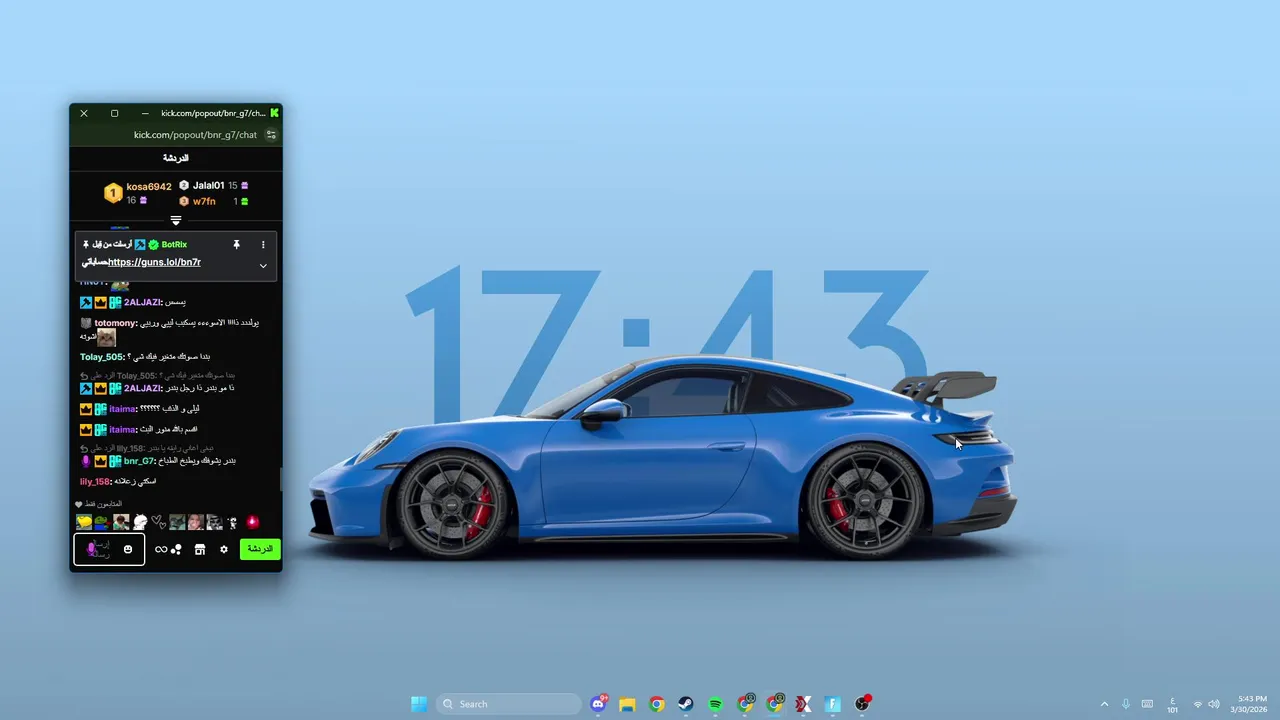Open Steam from the taskbar
This screenshot has height=720, width=1280.
pos(685,704)
